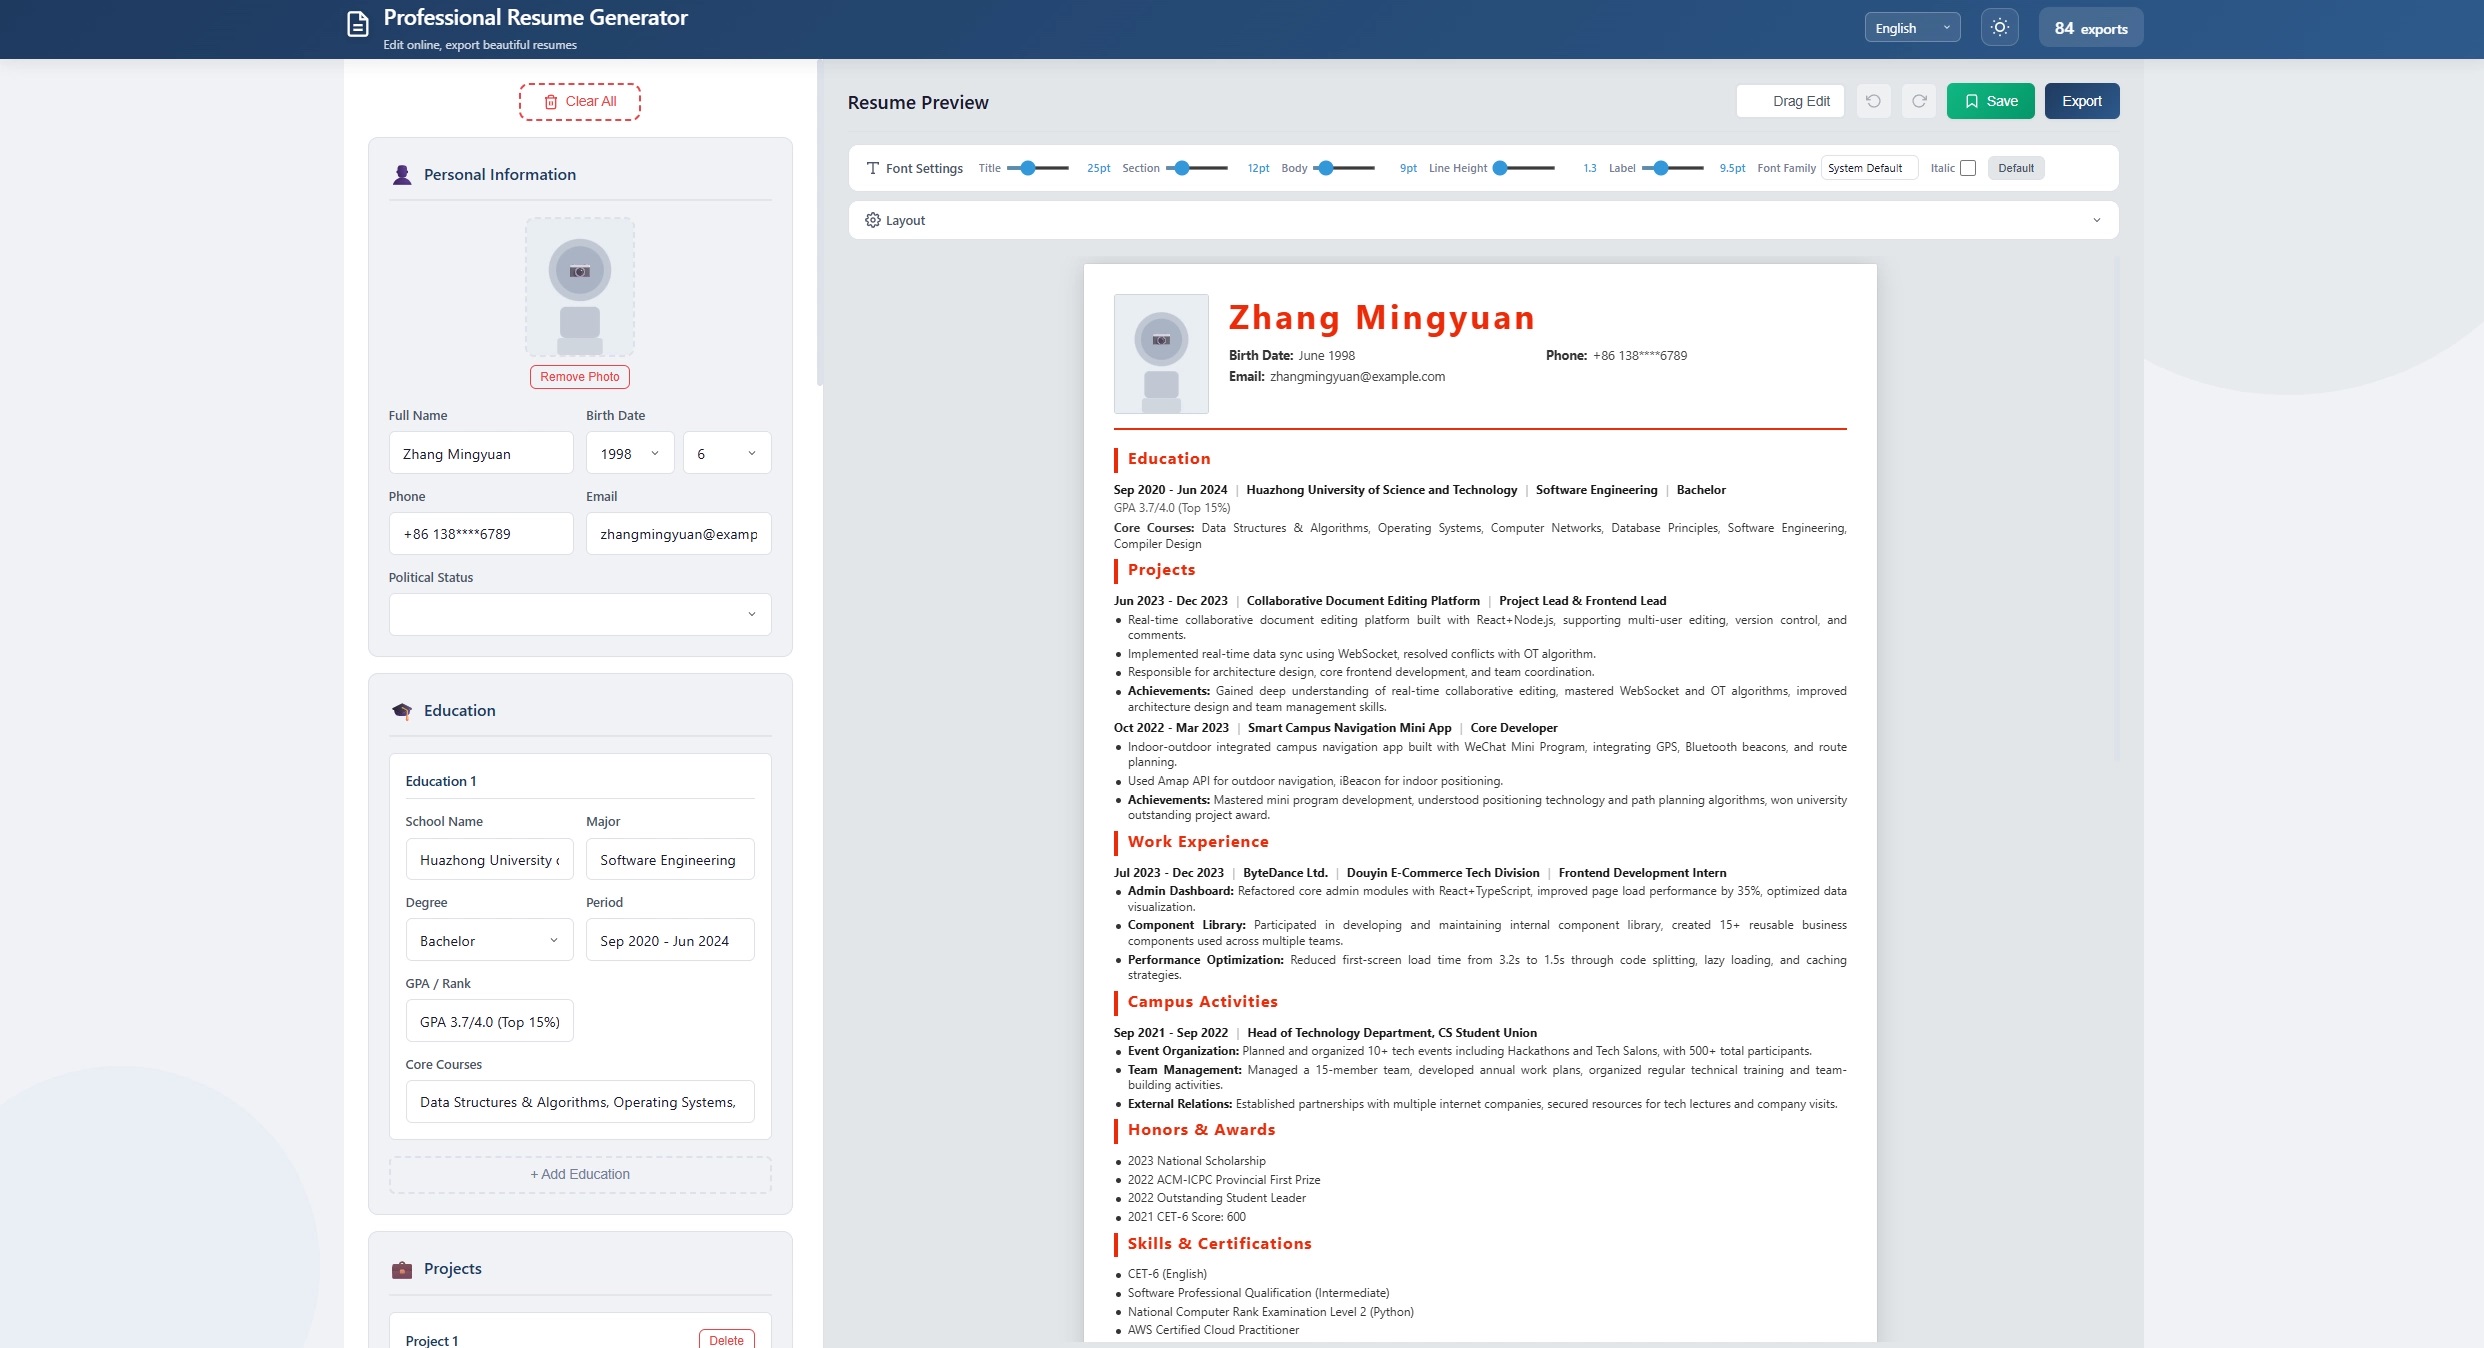The width and height of the screenshot is (2484, 1348).
Task: Enable the Italic checkbox
Action: pos(1968,168)
